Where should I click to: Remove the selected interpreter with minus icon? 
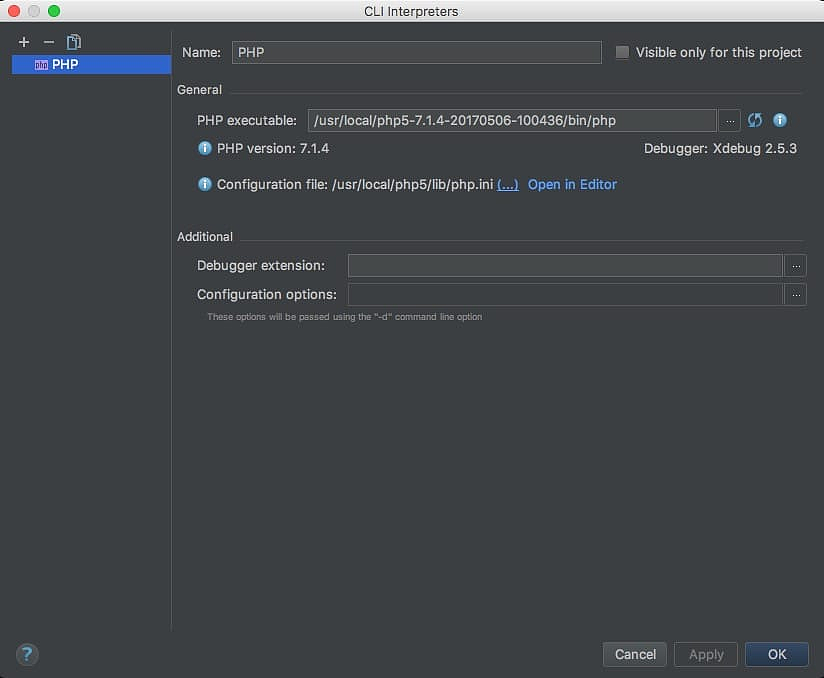[49, 42]
